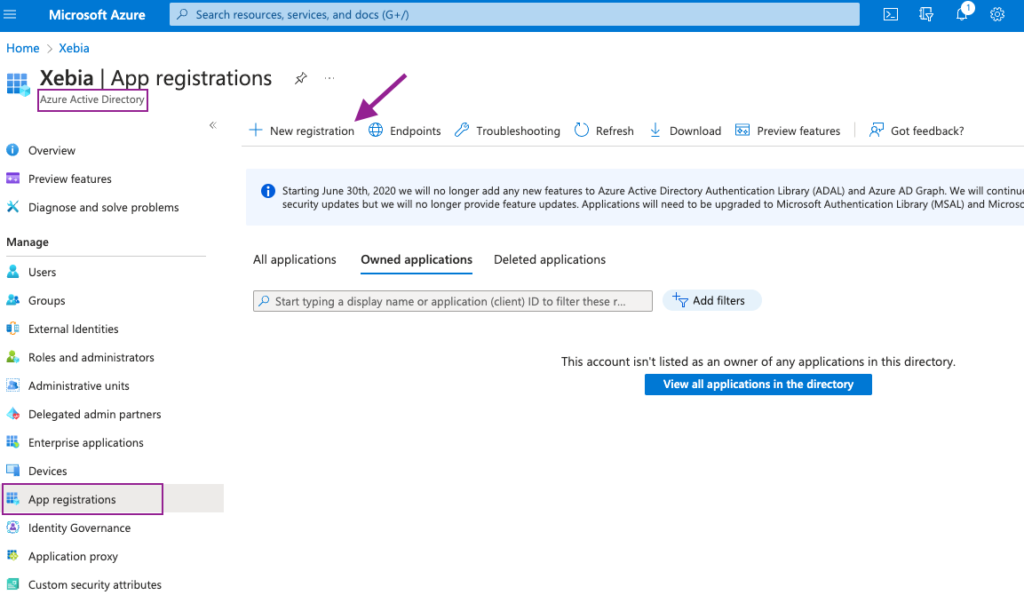Click Got feedback?
1024x595 pixels.
point(916,131)
